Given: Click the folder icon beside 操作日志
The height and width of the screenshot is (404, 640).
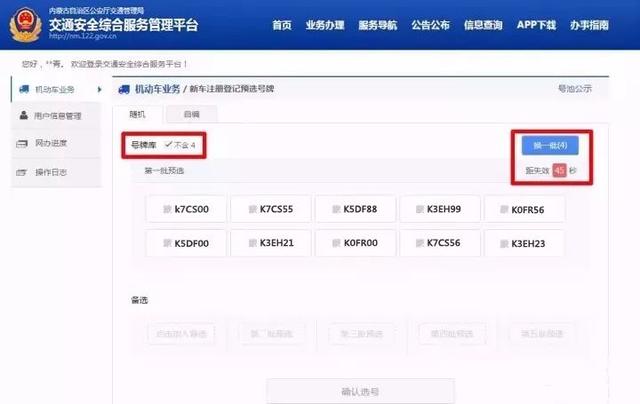Looking at the screenshot, I should click(x=22, y=172).
